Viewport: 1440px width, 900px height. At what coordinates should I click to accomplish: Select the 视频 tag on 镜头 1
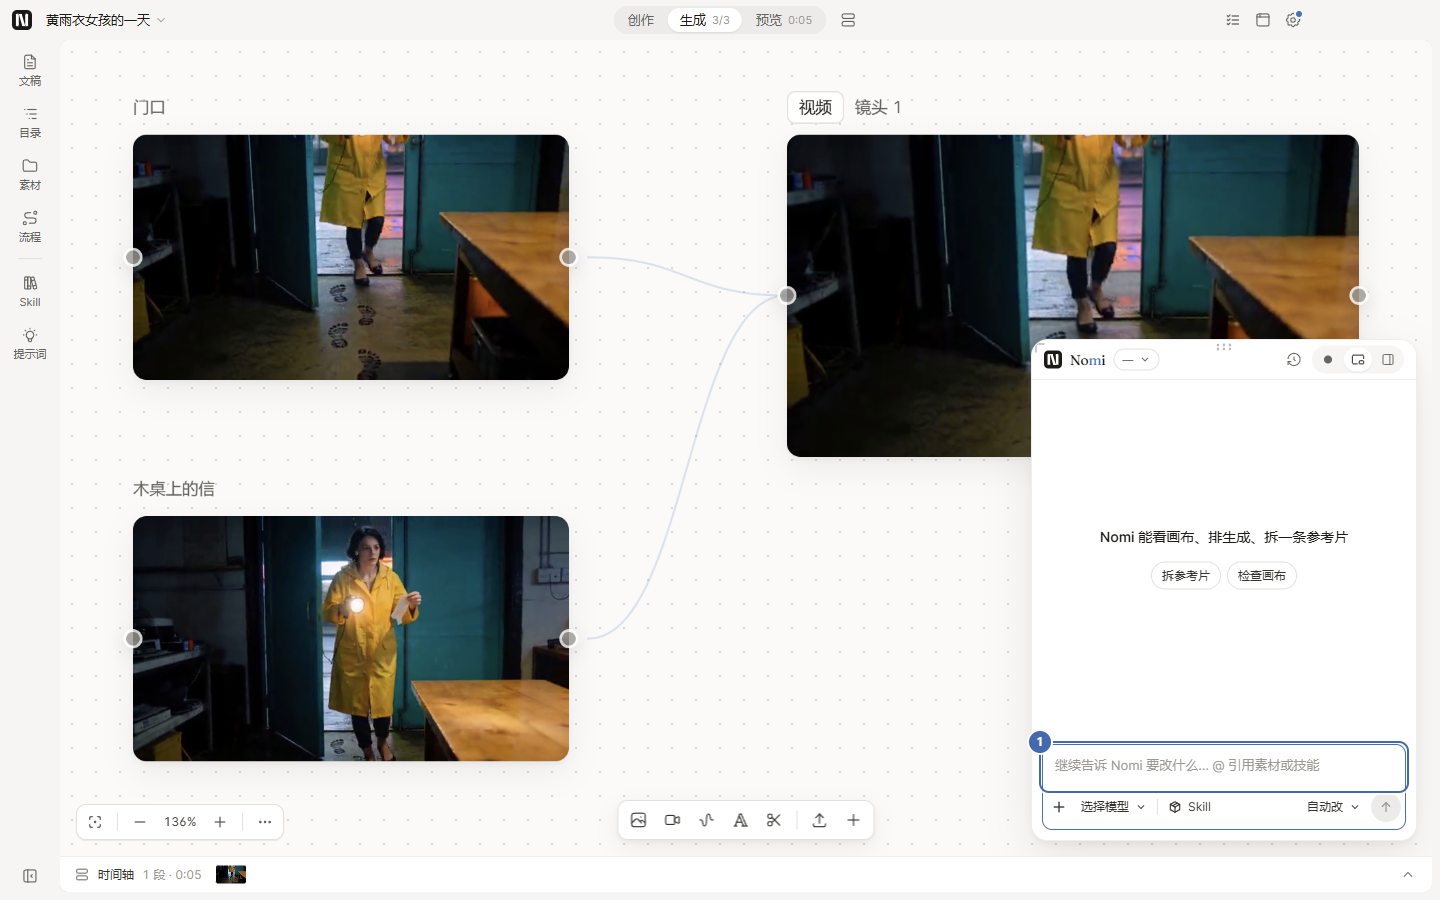point(815,107)
